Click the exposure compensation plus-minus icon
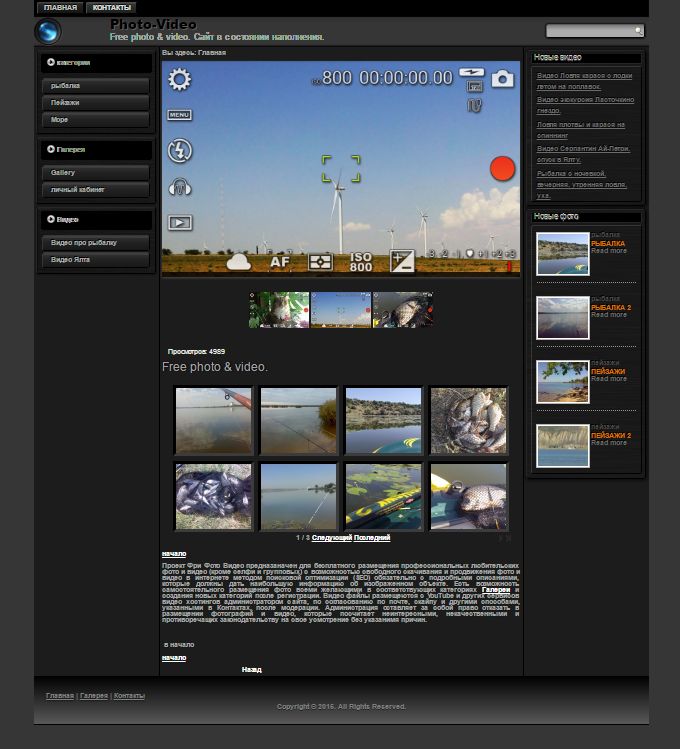 pyautogui.click(x=402, y=262)
